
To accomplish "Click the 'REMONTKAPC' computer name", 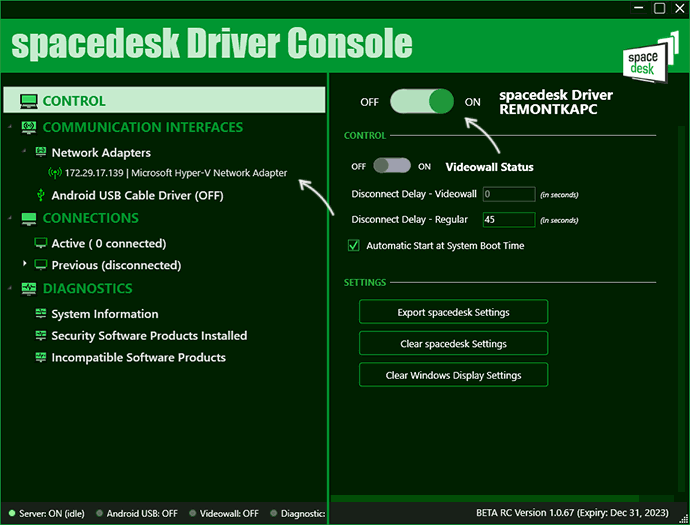I will click(x=548, y=109).
